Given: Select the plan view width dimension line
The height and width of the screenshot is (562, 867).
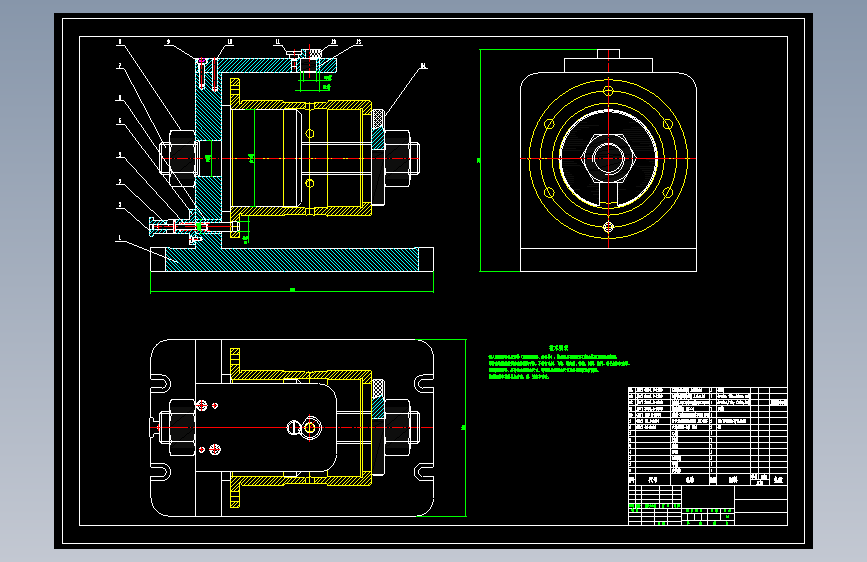Looking at the screenshot, I should (466, 428).
